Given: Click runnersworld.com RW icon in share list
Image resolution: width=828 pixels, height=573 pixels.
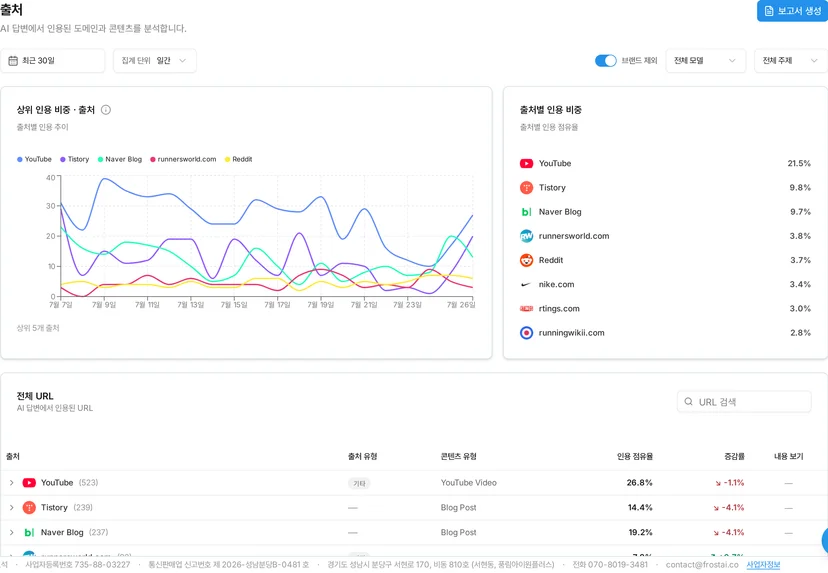Looking at the screenshot, I should [526, 236].
